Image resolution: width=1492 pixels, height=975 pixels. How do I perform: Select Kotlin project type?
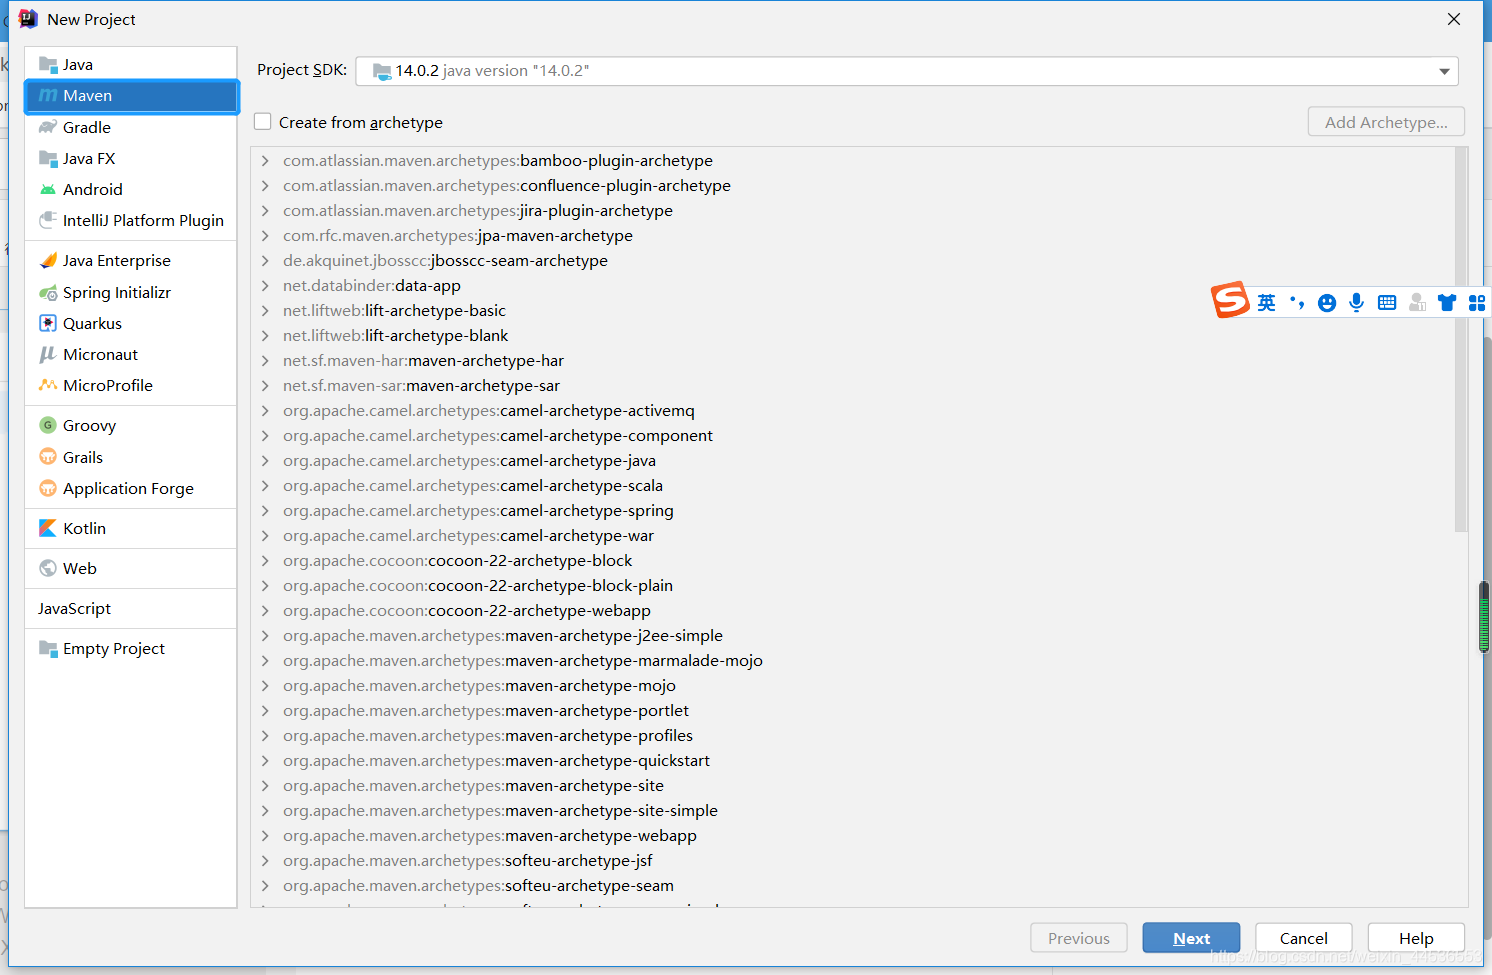[x=131, y=528]
